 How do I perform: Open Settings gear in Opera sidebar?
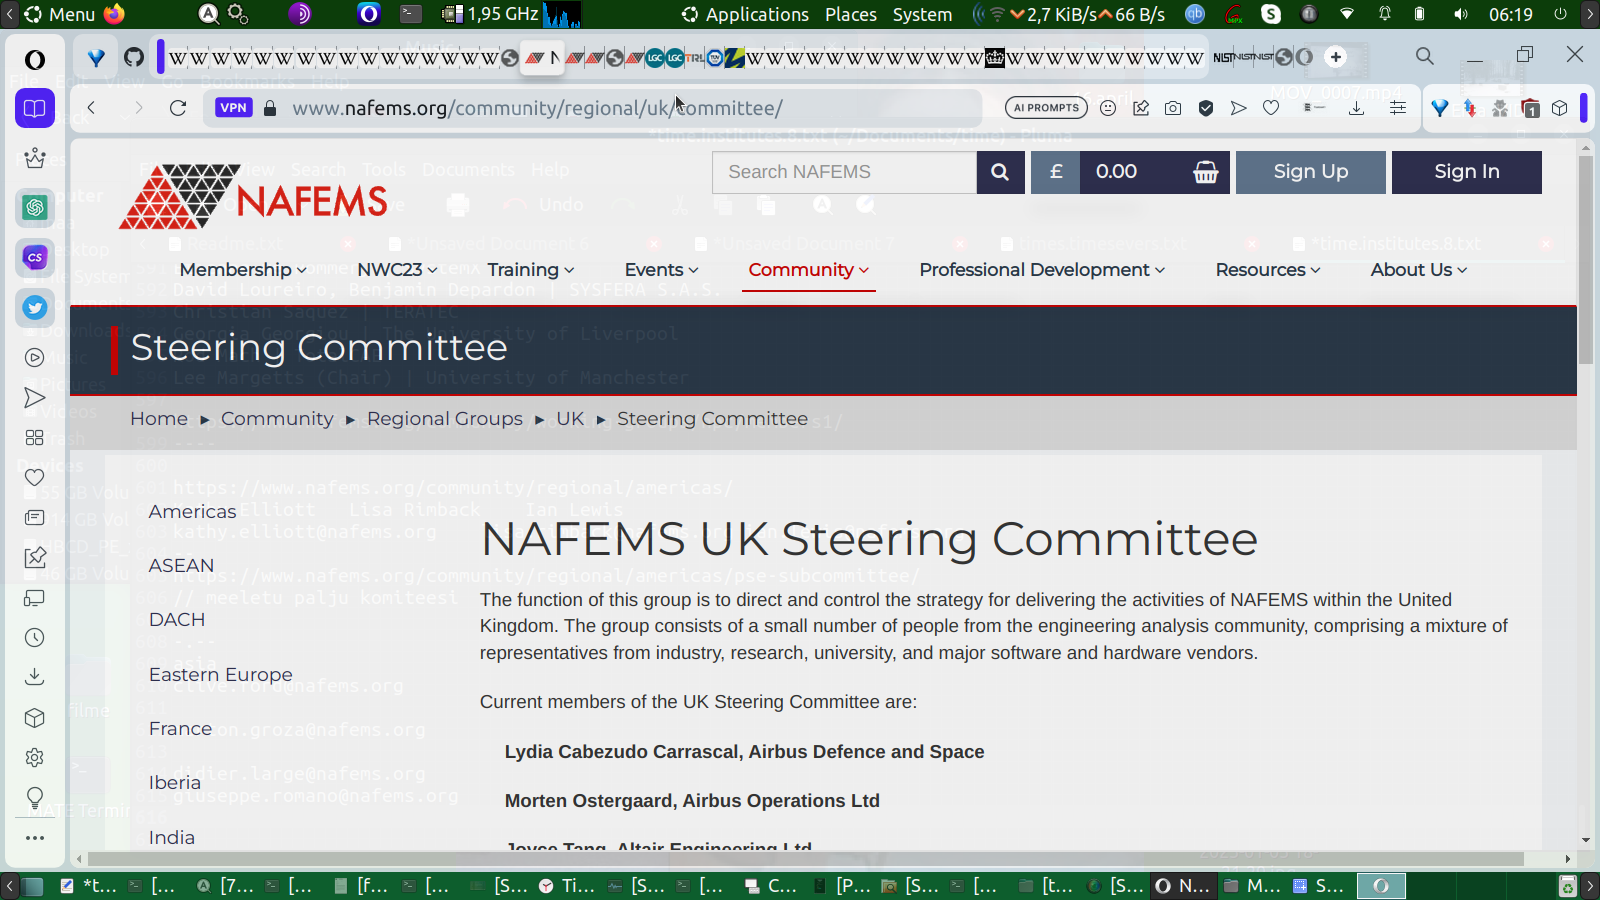coord(35,758)
